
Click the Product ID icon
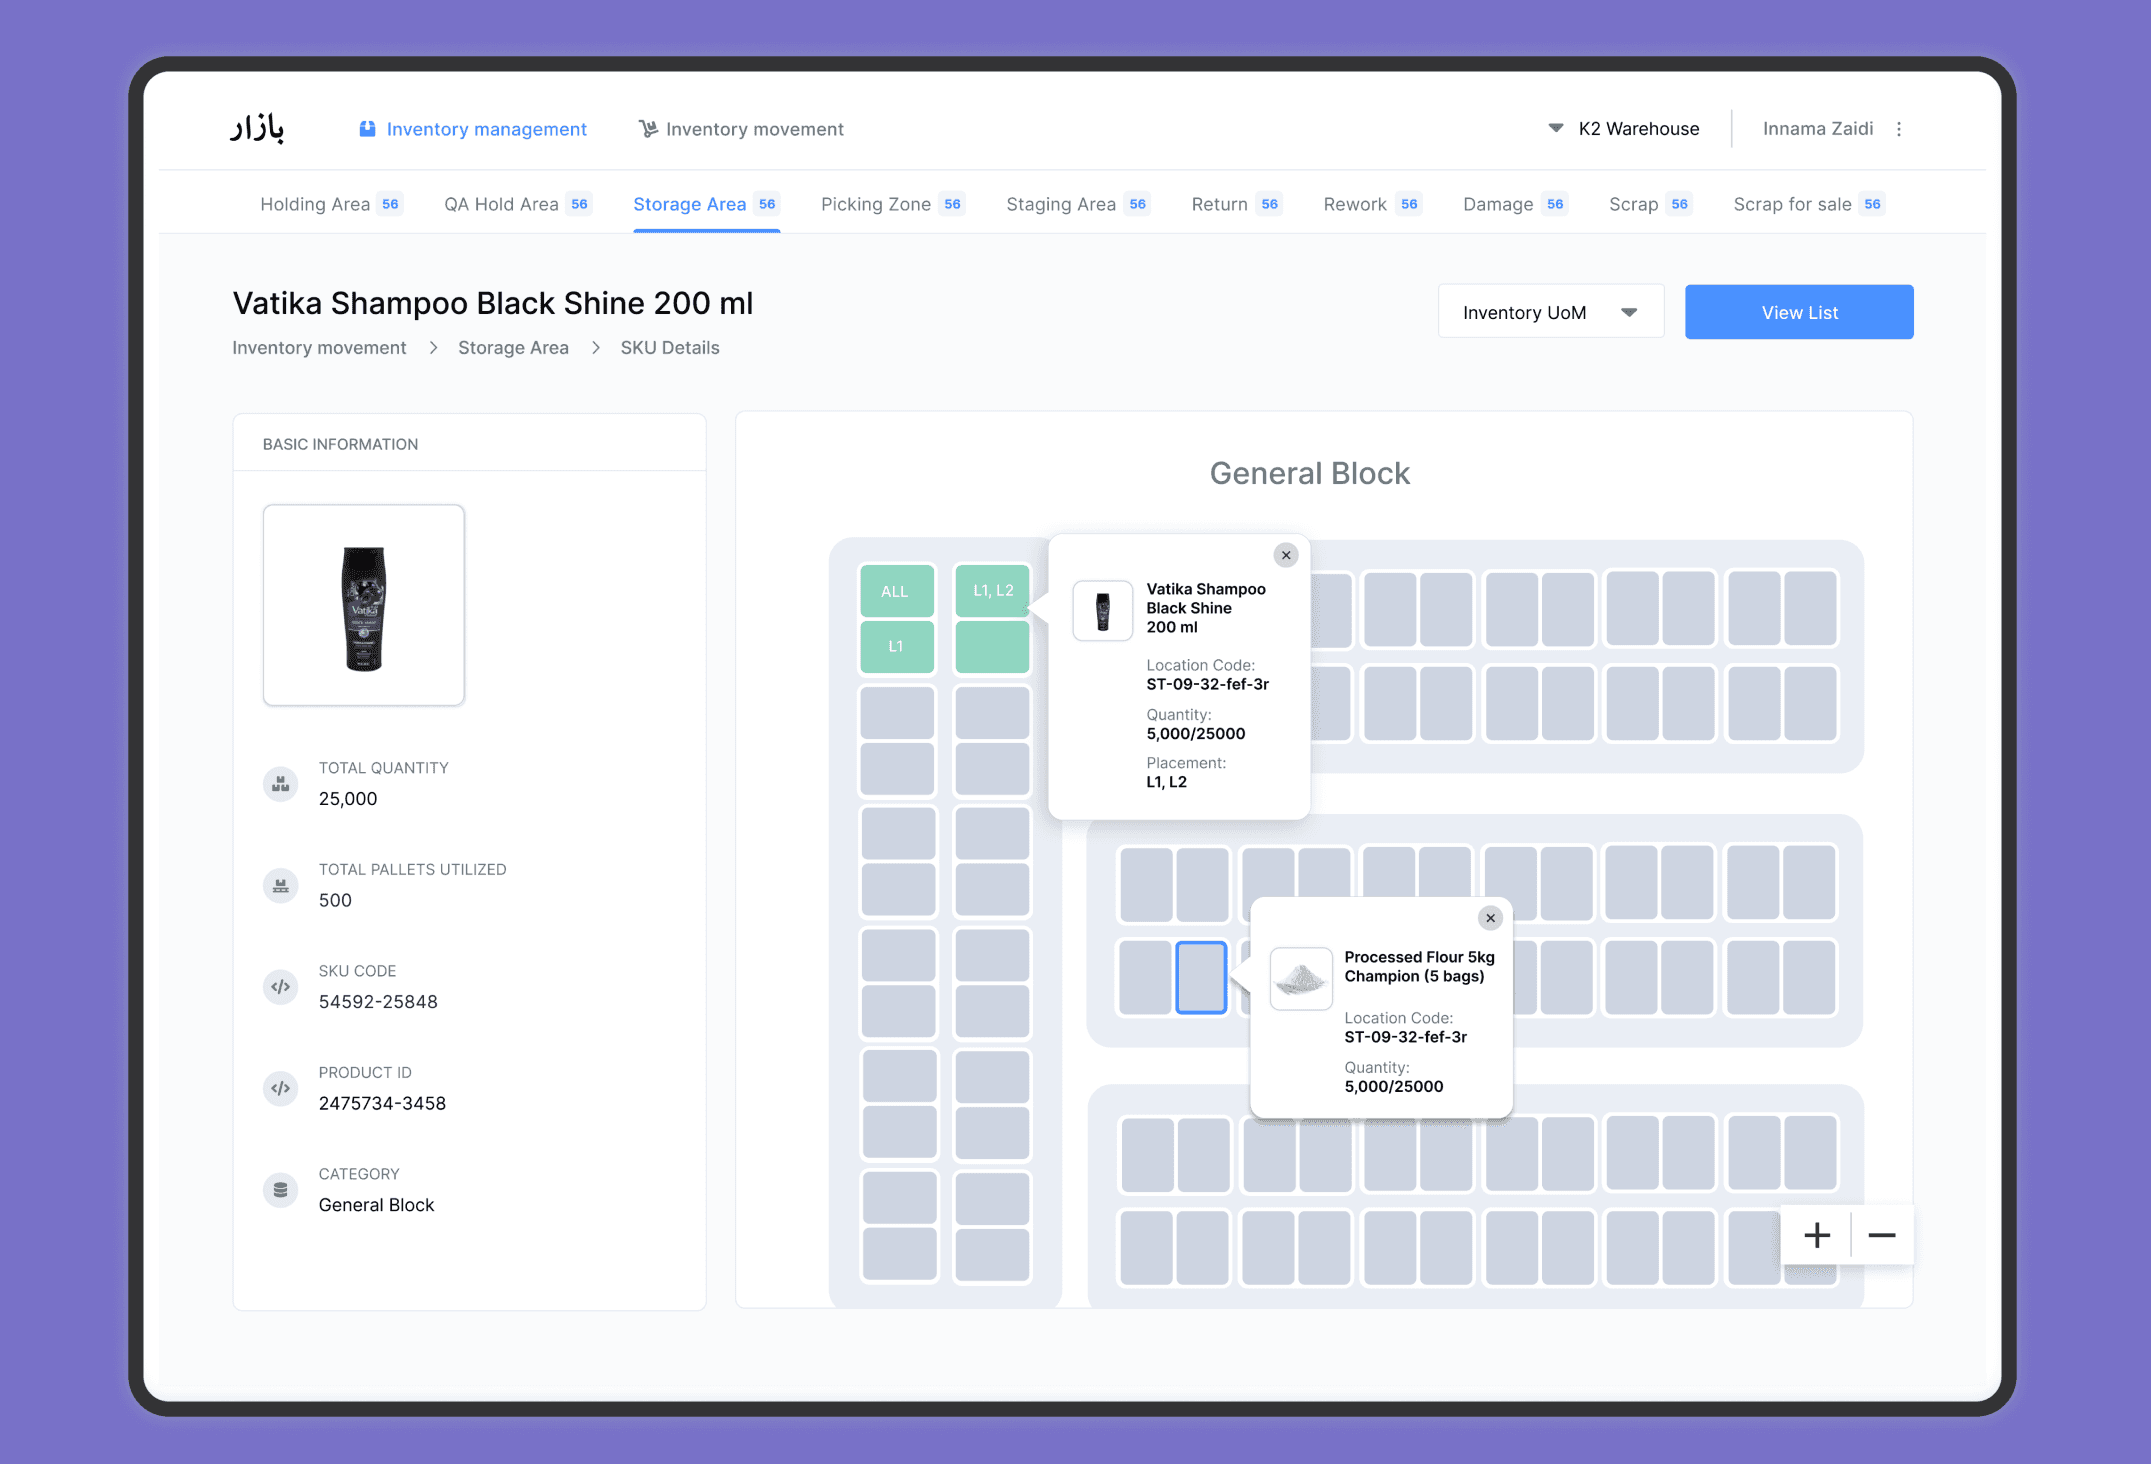[x=281, y=1088]
